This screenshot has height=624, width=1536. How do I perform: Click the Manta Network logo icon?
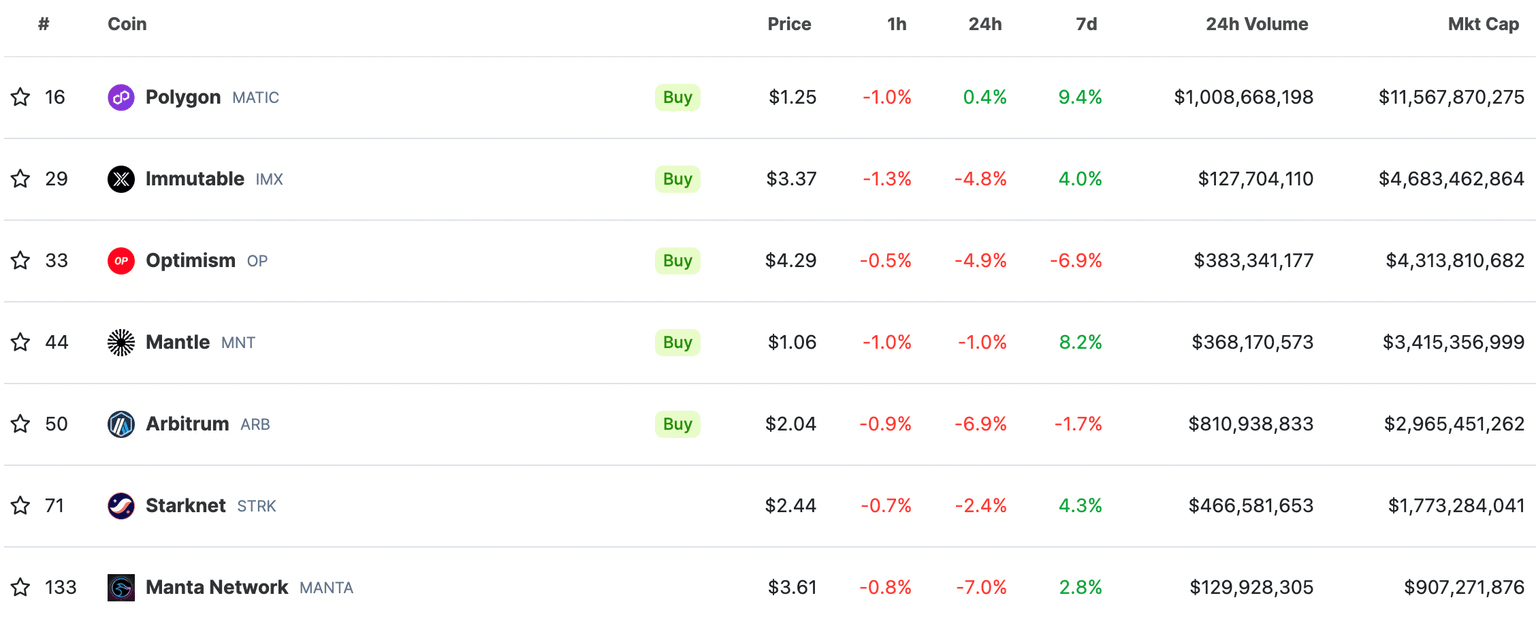point(121,587)
